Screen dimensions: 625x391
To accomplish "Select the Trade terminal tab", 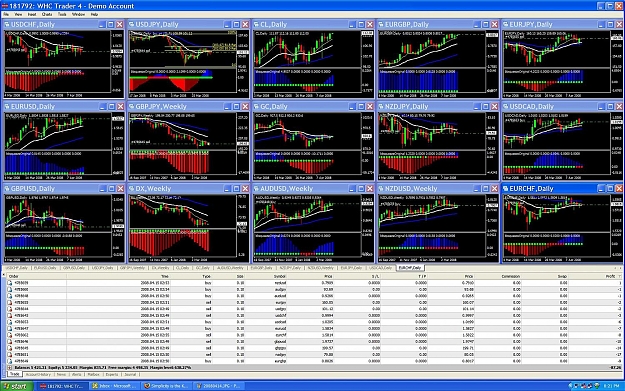I will (x=15, y=374).
